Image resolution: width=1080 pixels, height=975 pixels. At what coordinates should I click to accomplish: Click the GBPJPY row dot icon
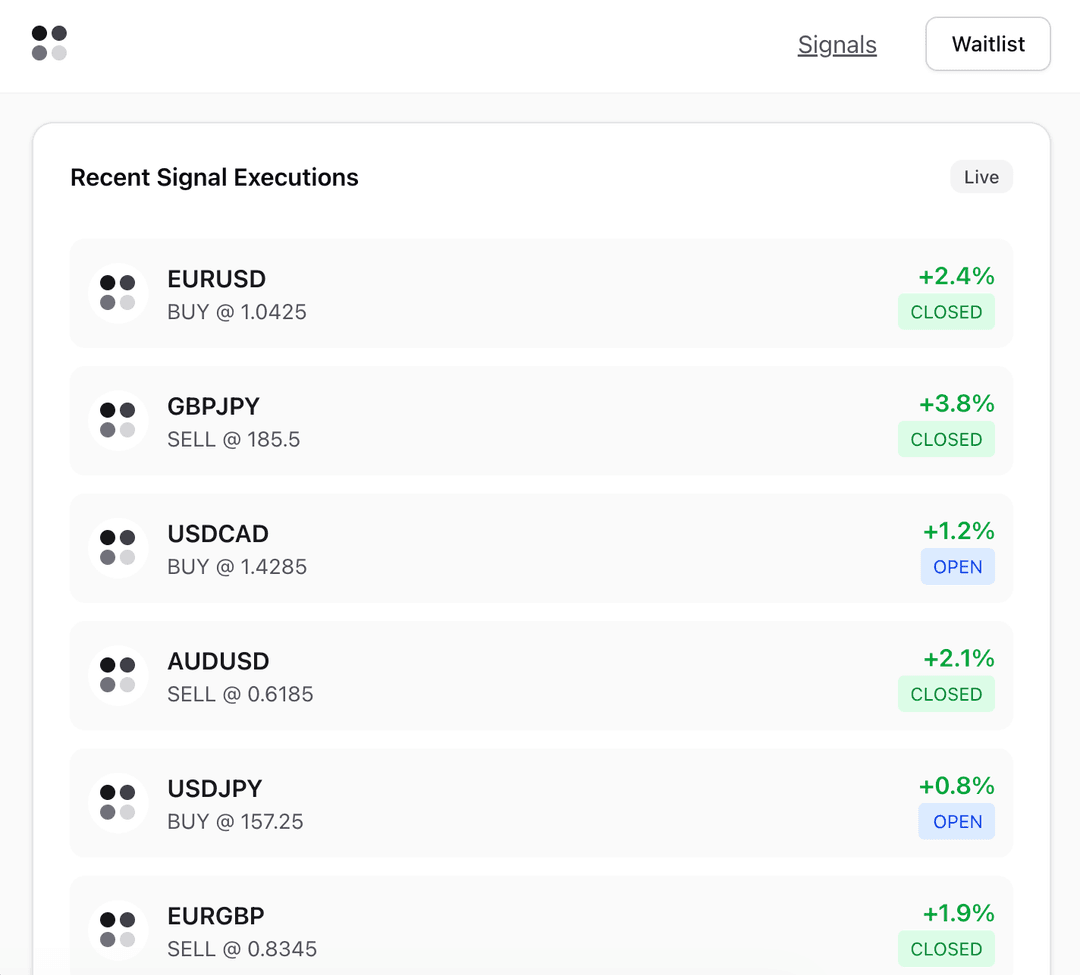(x=118, y=420)
